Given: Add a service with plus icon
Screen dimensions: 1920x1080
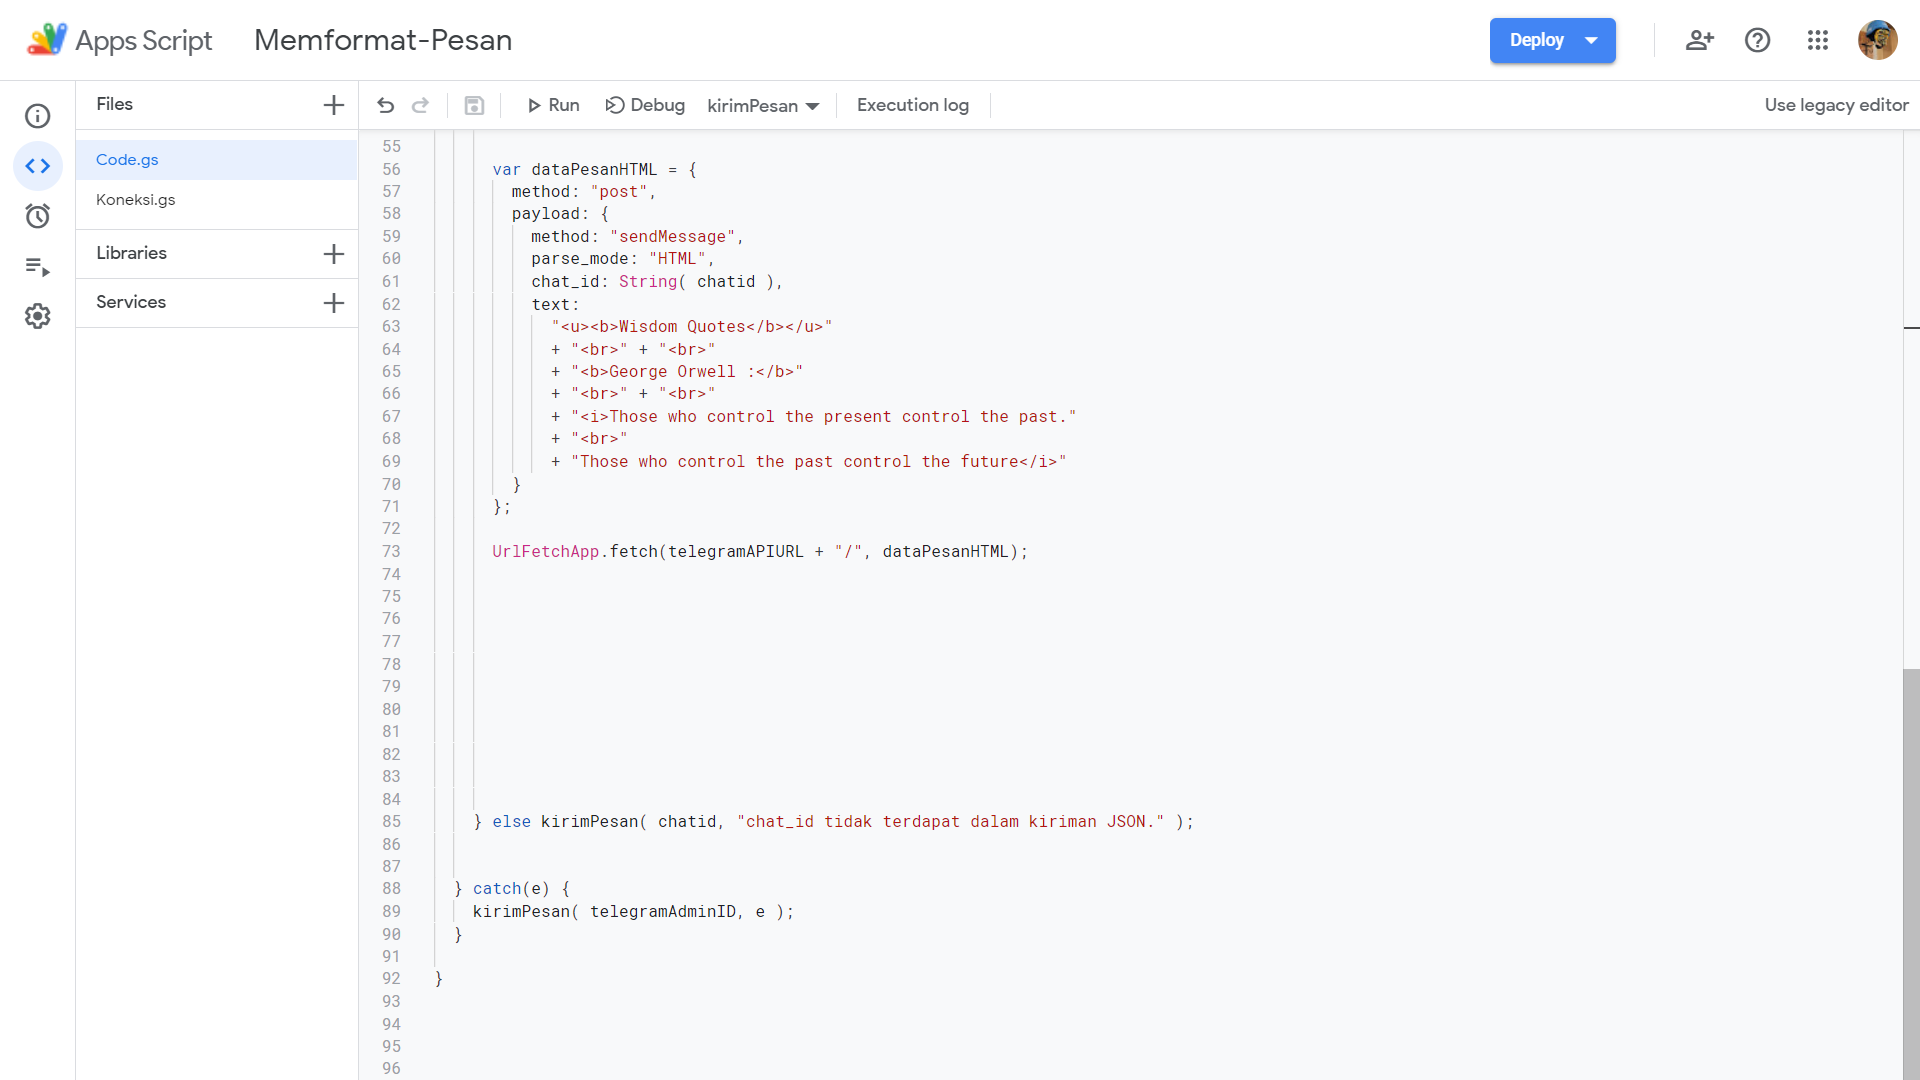Looking at the screenshot, I should tap(334, 303).
